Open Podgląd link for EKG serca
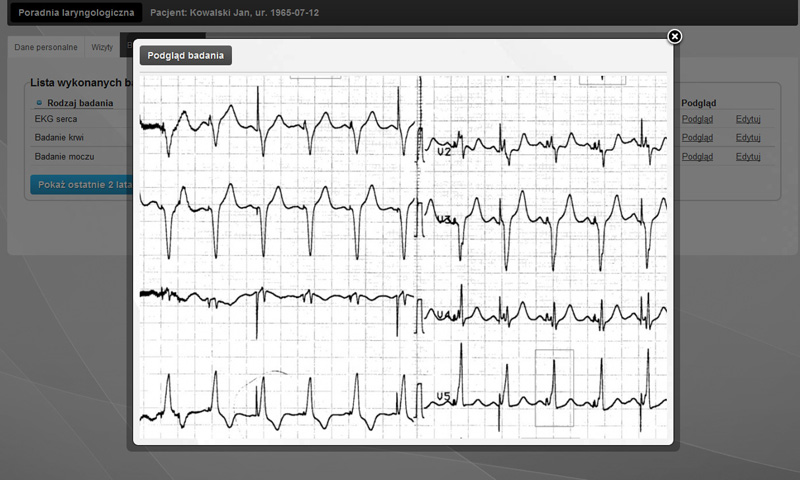Image resolution: width=800 pixels, height=480 pixels. point(697,119)
